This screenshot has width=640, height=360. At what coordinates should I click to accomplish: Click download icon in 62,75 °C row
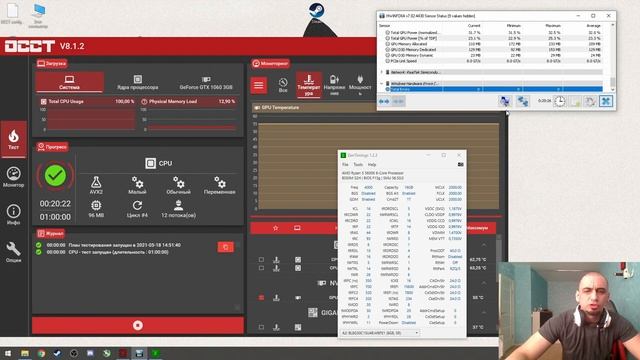(276, 260)
